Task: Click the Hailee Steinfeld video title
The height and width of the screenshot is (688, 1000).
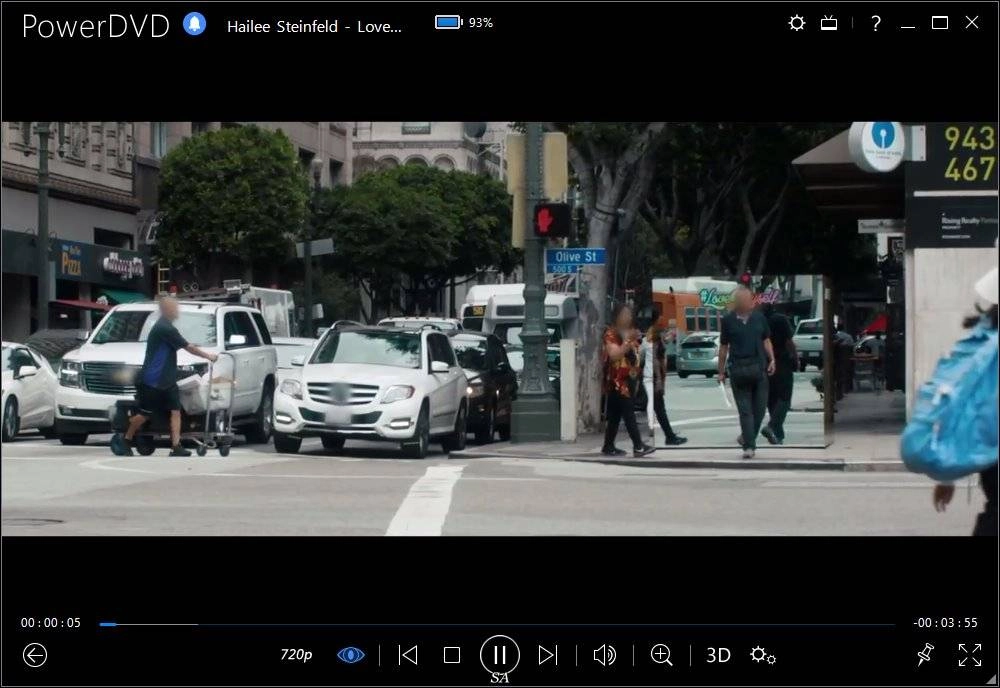Action: [314, 27]
